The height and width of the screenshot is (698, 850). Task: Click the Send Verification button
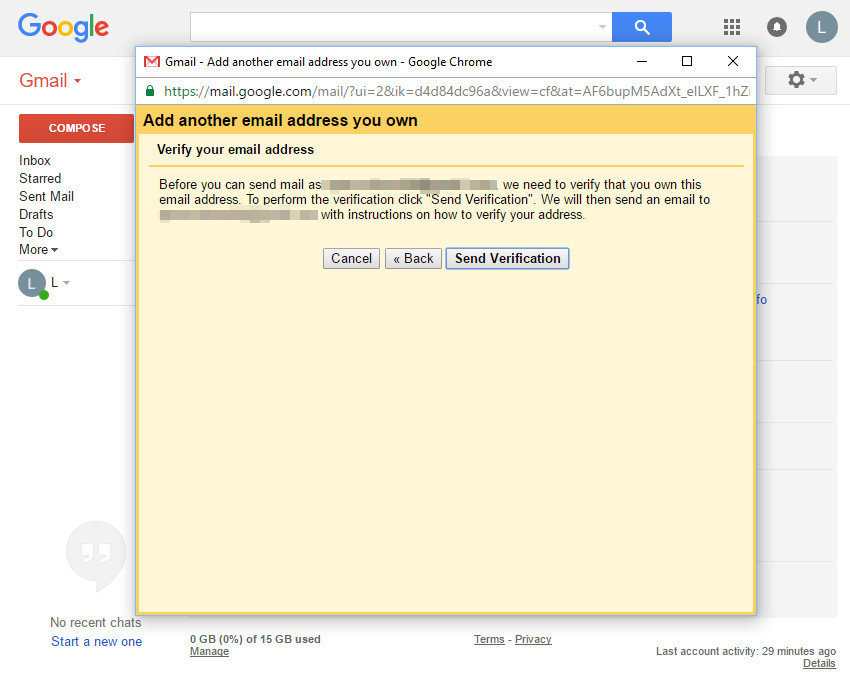click(x=507, y=258)
